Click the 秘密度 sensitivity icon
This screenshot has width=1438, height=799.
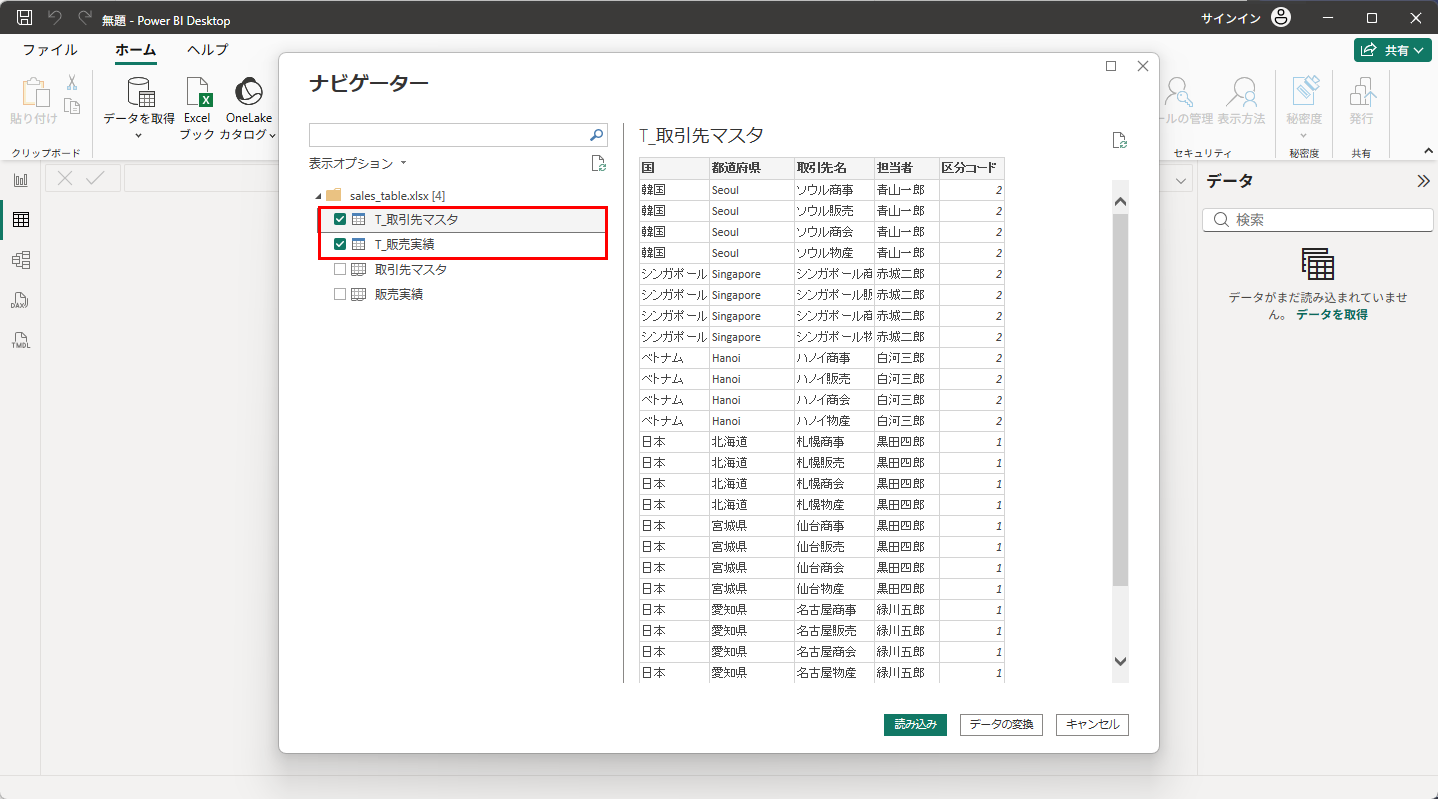click(1304, 92)
